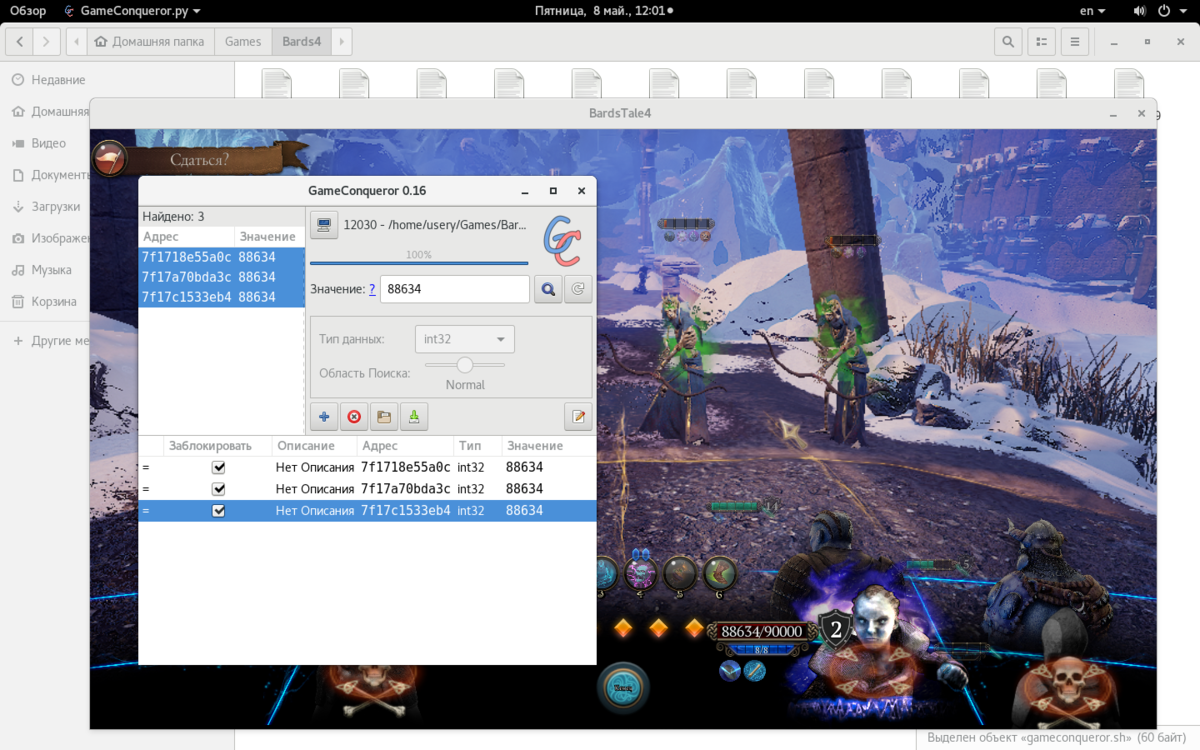
Task: Click the 88634/90000 health display
Action: (761, 632)
